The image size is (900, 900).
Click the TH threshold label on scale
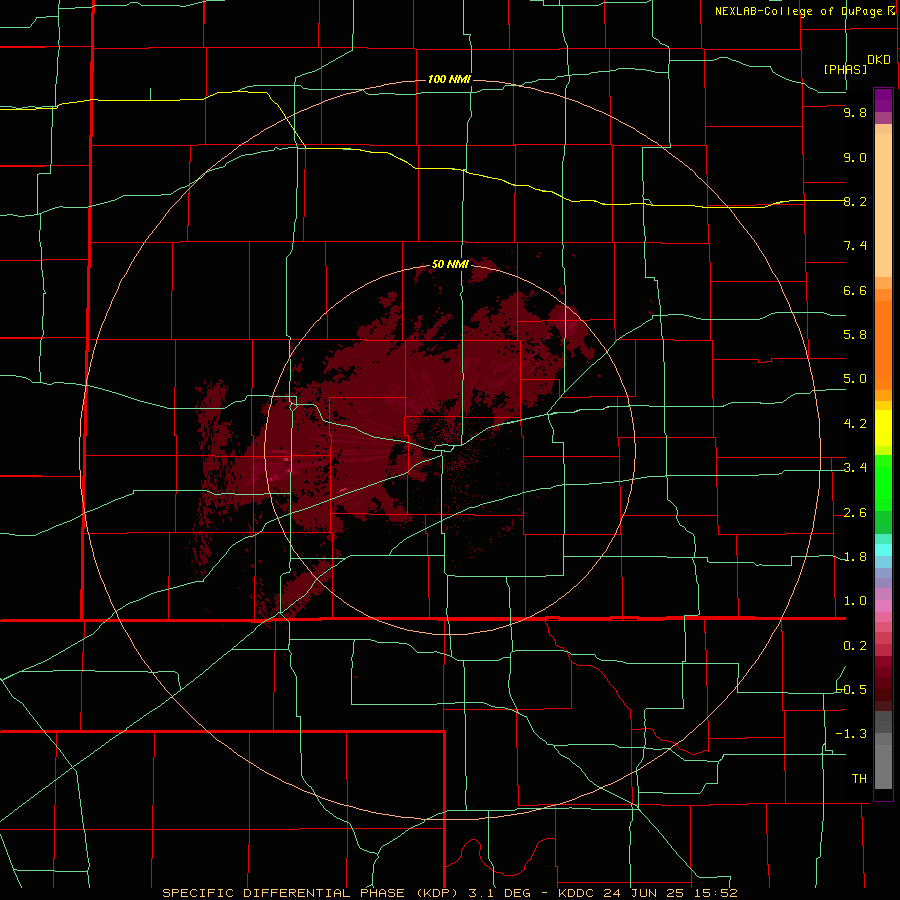tap(859, 779)
